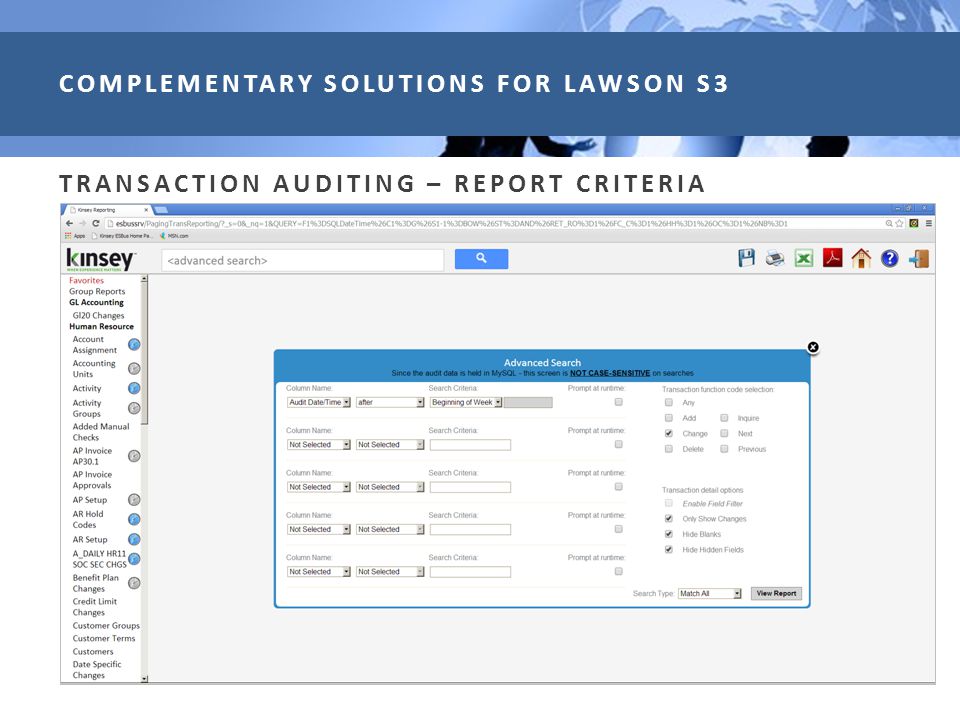Open Group Reports in sidebar
This screenshot has height=720, width=960.
click(97, 291)
